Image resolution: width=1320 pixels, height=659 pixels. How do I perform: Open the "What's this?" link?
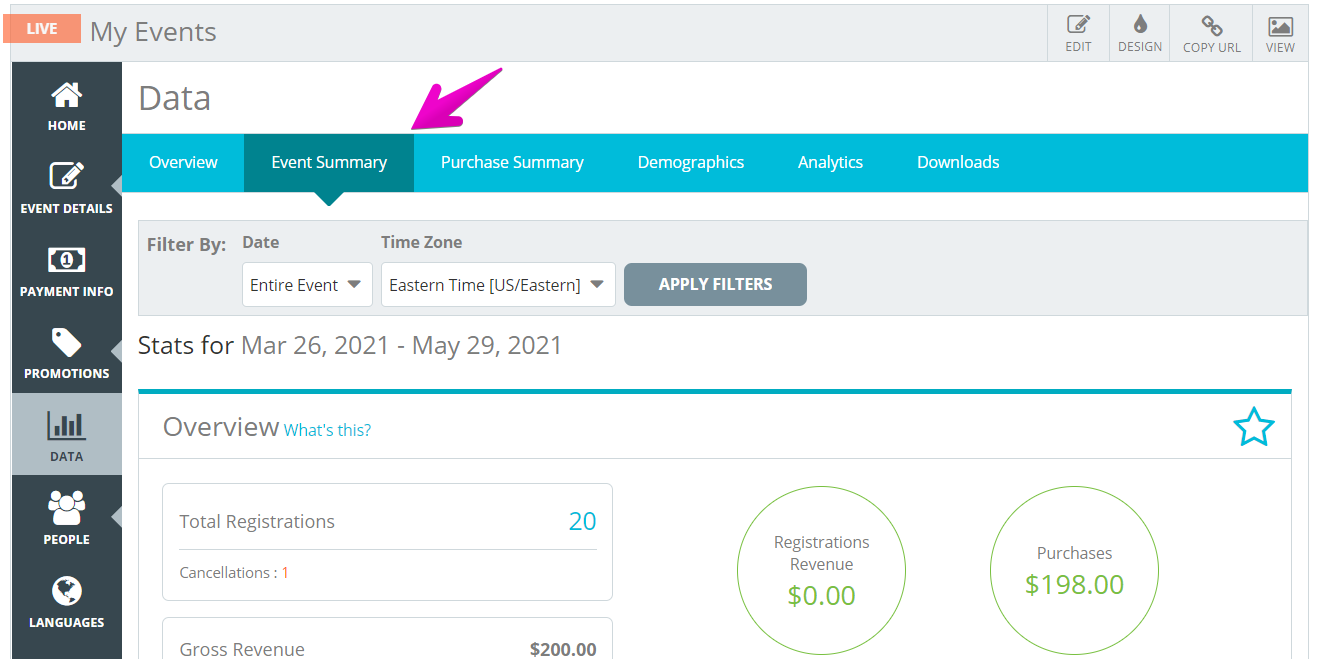[327, 430]
